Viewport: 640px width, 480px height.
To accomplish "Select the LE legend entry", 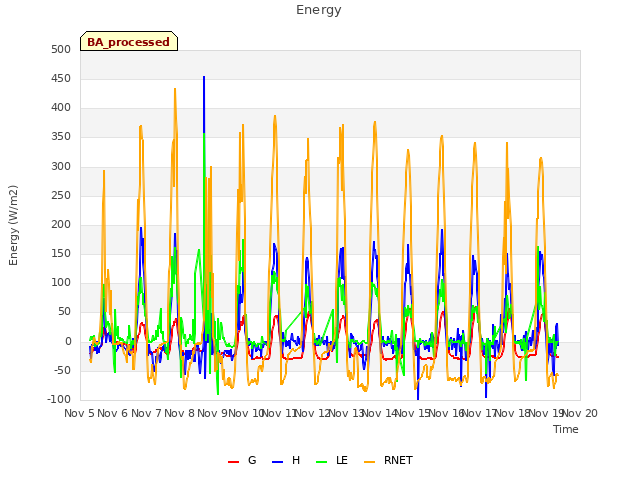I will click(x=332, y=460).
